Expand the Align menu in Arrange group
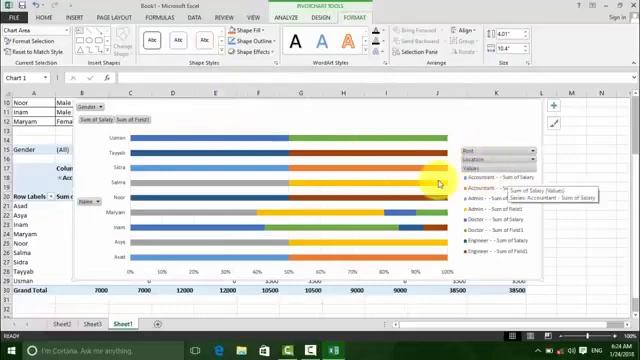Viewport: 640px width, 360px height. pos(463,30)
